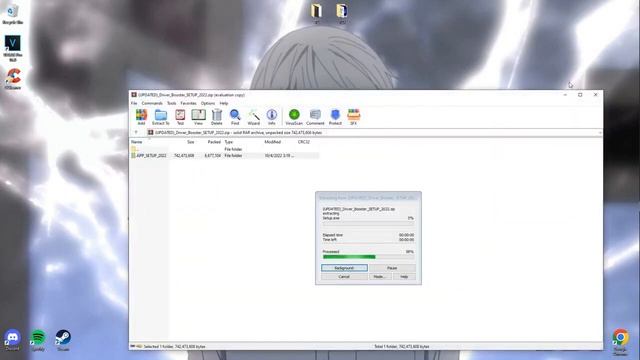The image size is (640, 360).
Task: Click the extraction dialog title bar
Action: [368, 198]
